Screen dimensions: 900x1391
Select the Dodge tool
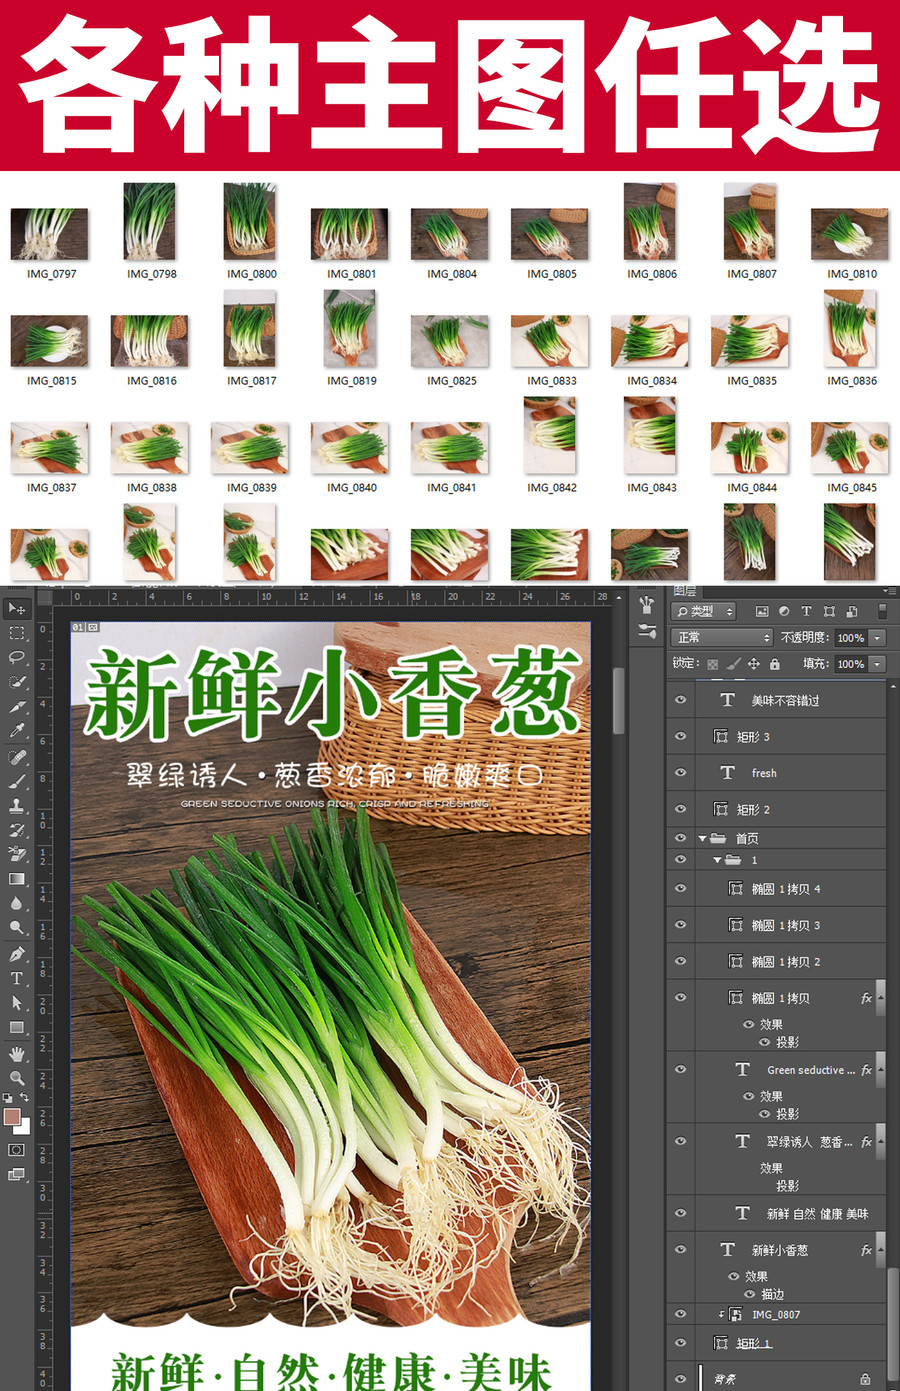point(16,928)
